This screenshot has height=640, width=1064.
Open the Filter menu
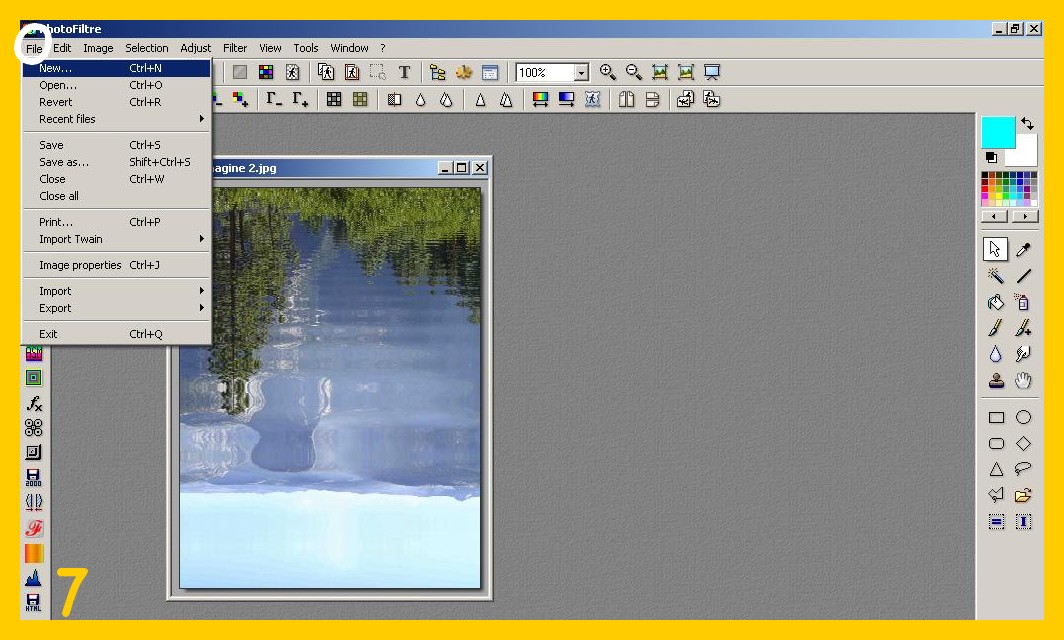(235, 48)
